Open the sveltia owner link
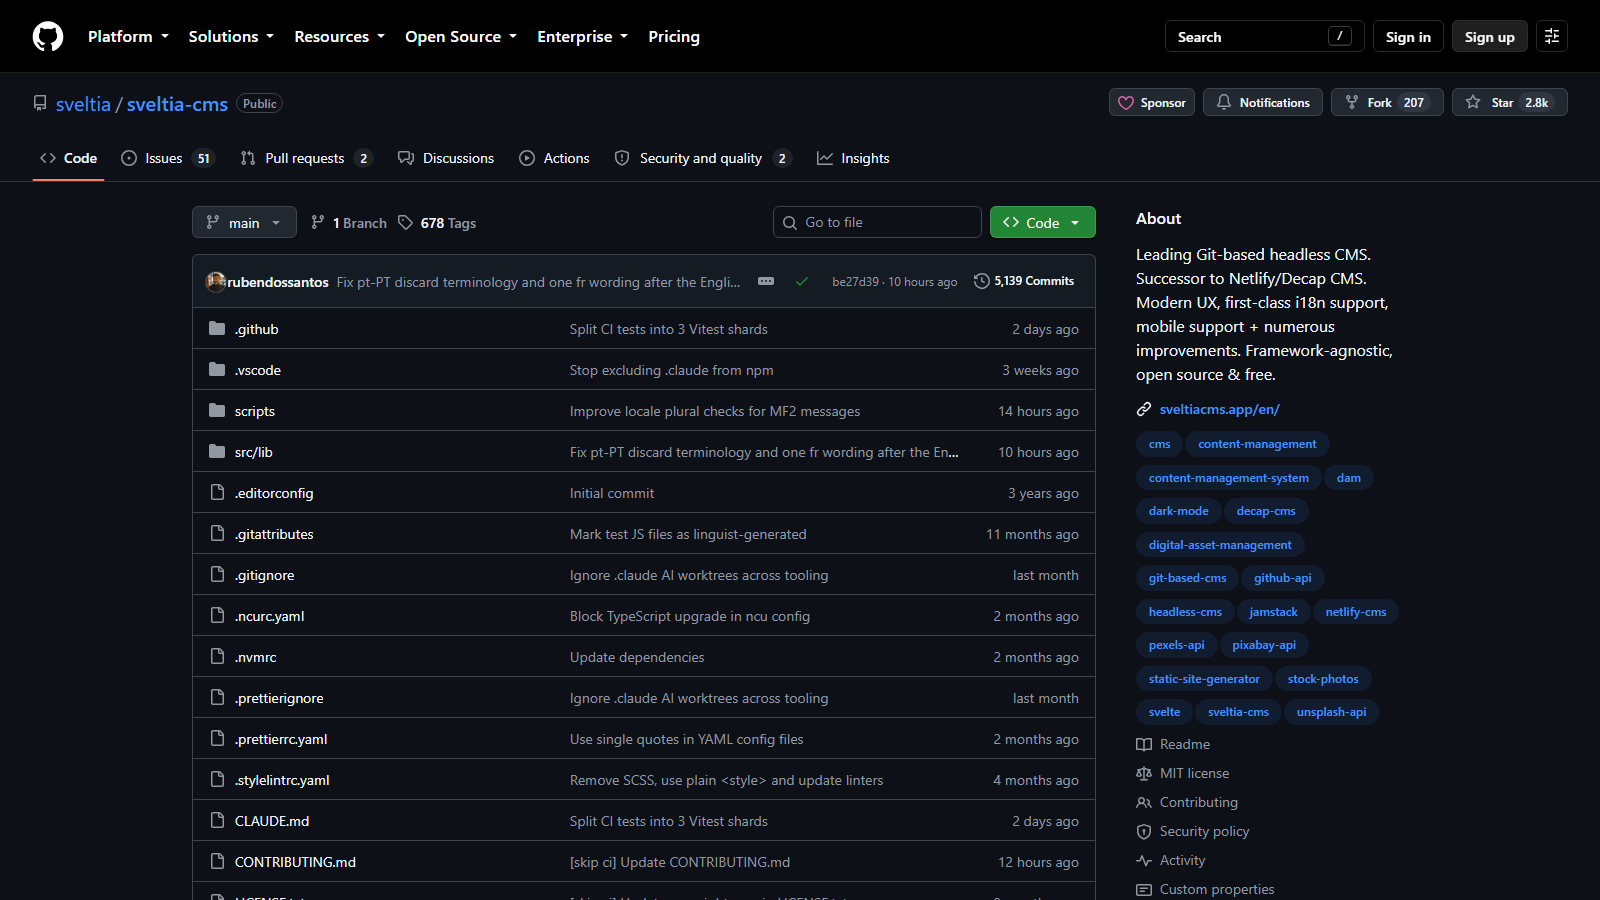Image resolution: width=1600 pixels, height=900 pixels. click(x=83, y=104)
